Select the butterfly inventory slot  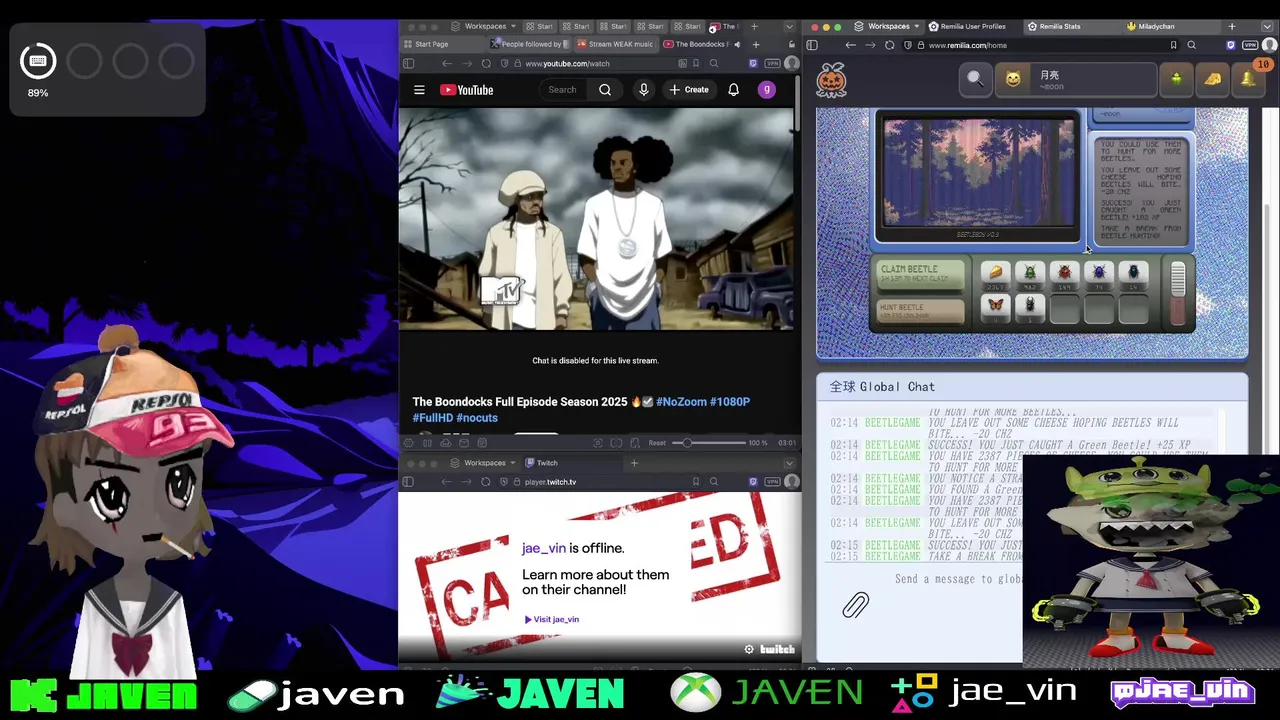tap(995, 308)
